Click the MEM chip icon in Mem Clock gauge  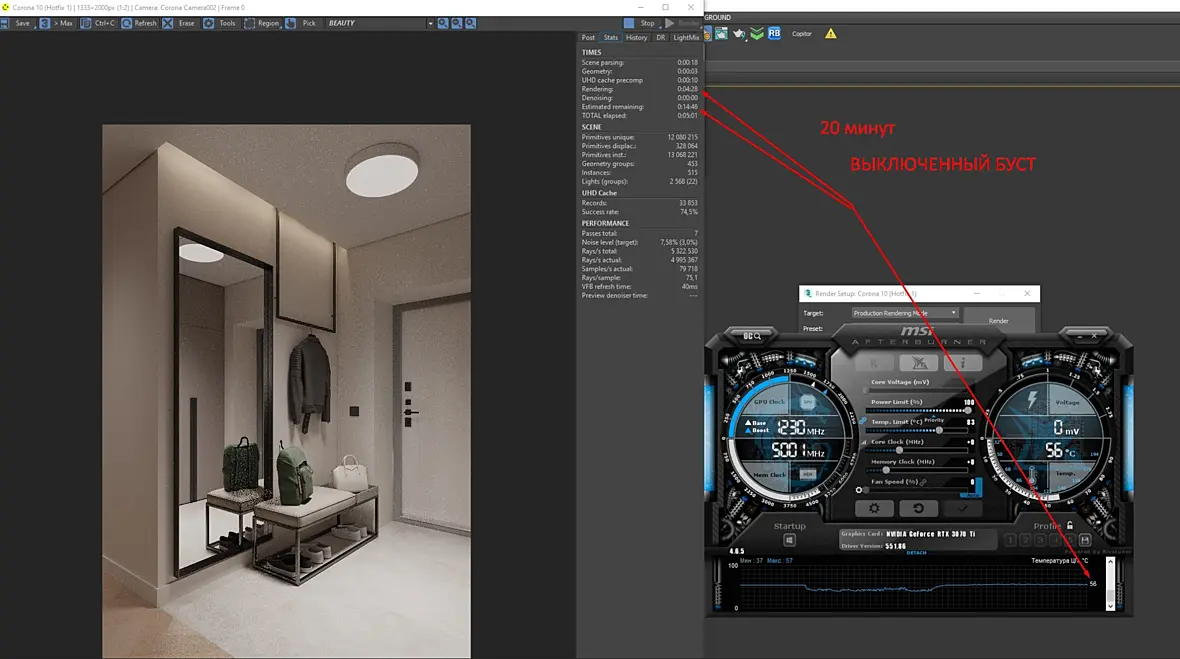807,474
